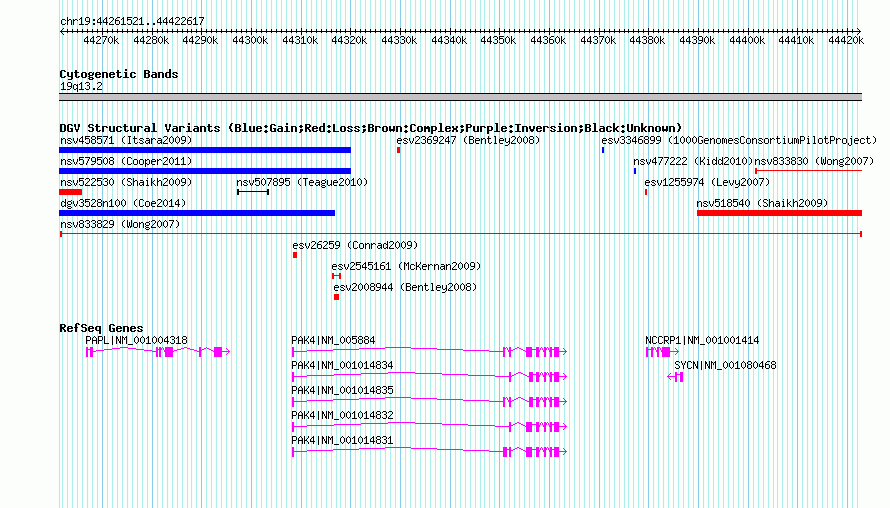Click the nsv579508 (Cooper2011) label
The height and width of the screenshot is (508, 890).
tap(126, 161)
